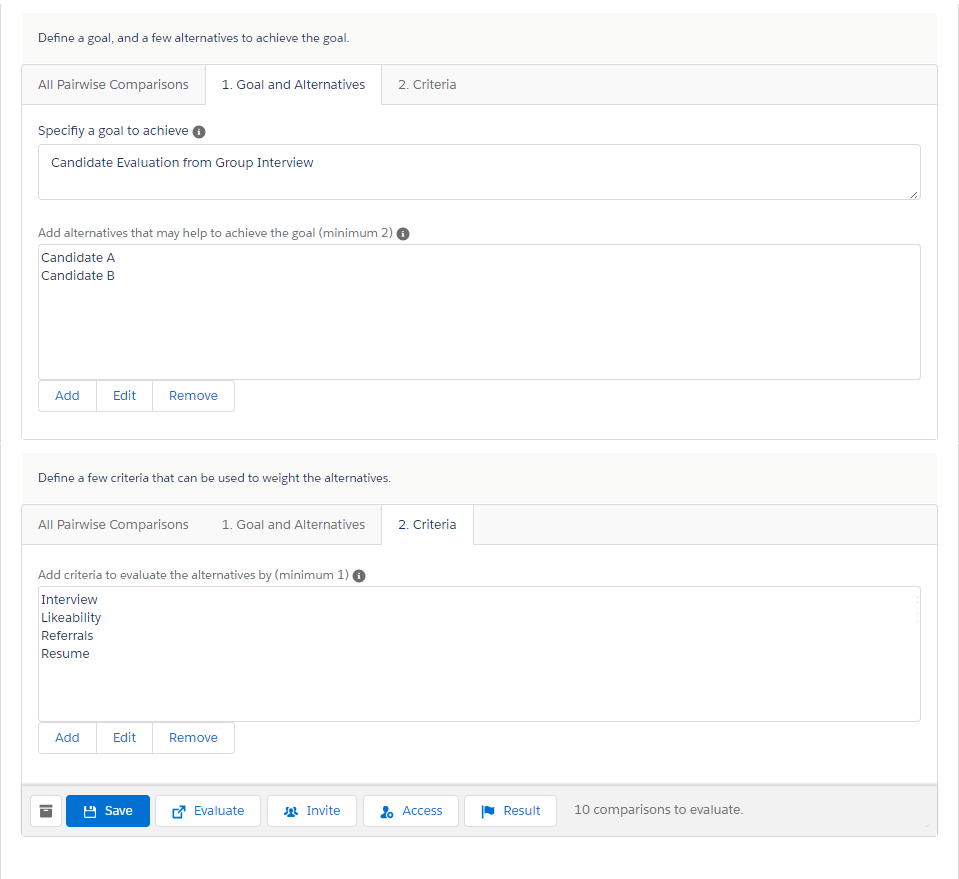Viewport: 959px width, 879px height.
Task: Open the Evaluate button
Action: pyautogui.click(x=208, y=811)
